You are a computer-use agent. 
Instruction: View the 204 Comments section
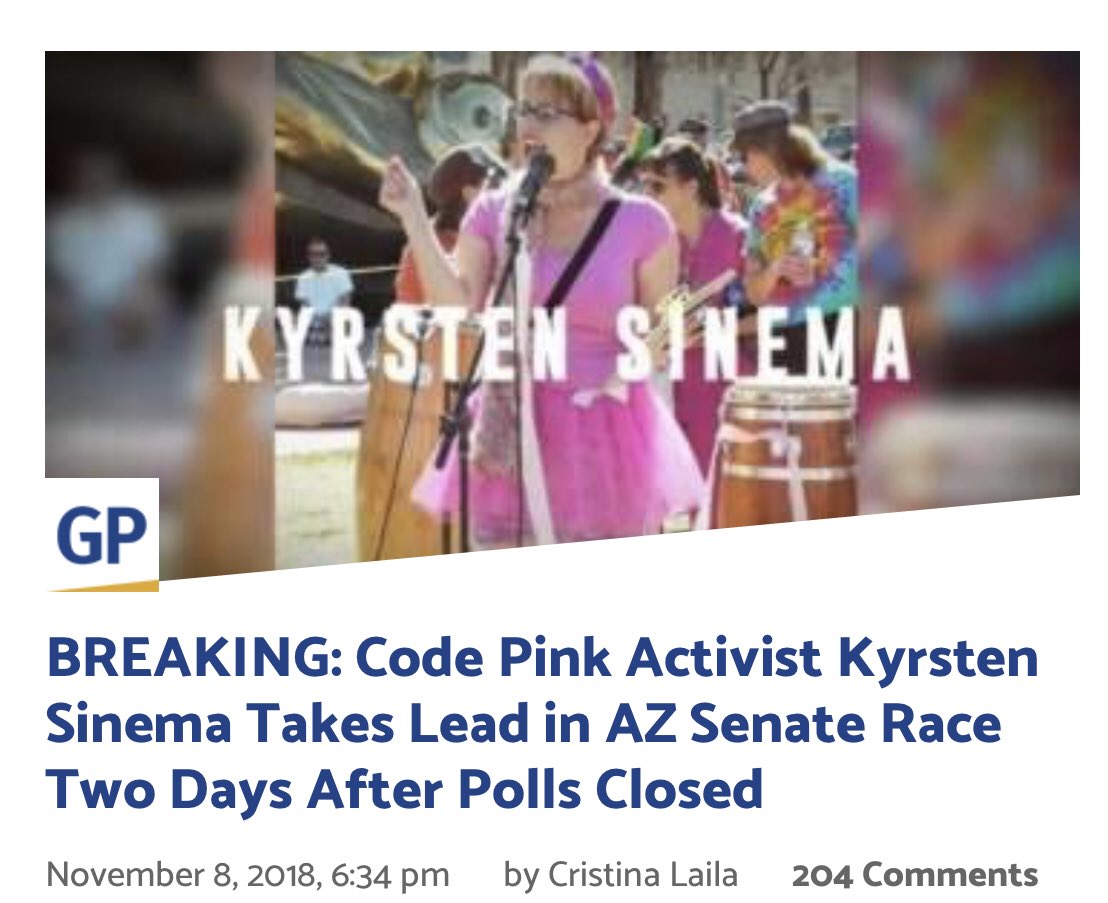point(915,875)
